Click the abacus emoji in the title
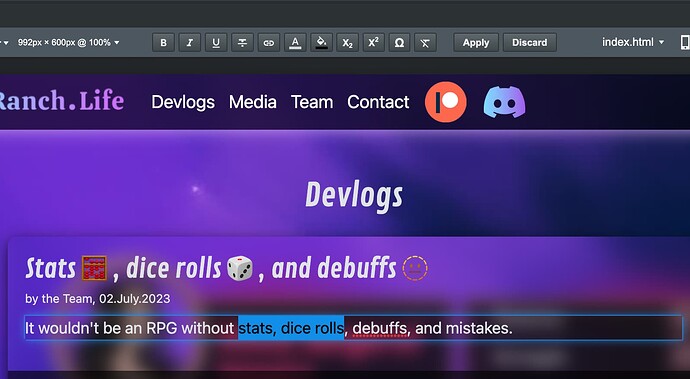 pos(95,268)
